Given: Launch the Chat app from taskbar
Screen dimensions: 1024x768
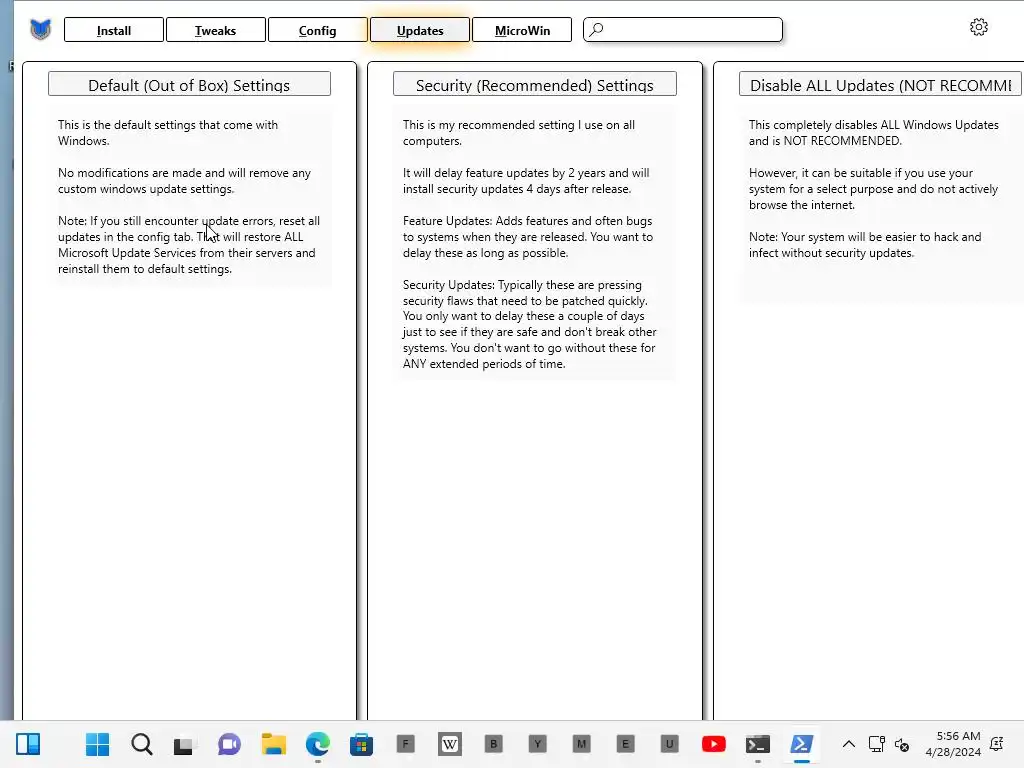Looking at the screenshot, I should (229, 744).
